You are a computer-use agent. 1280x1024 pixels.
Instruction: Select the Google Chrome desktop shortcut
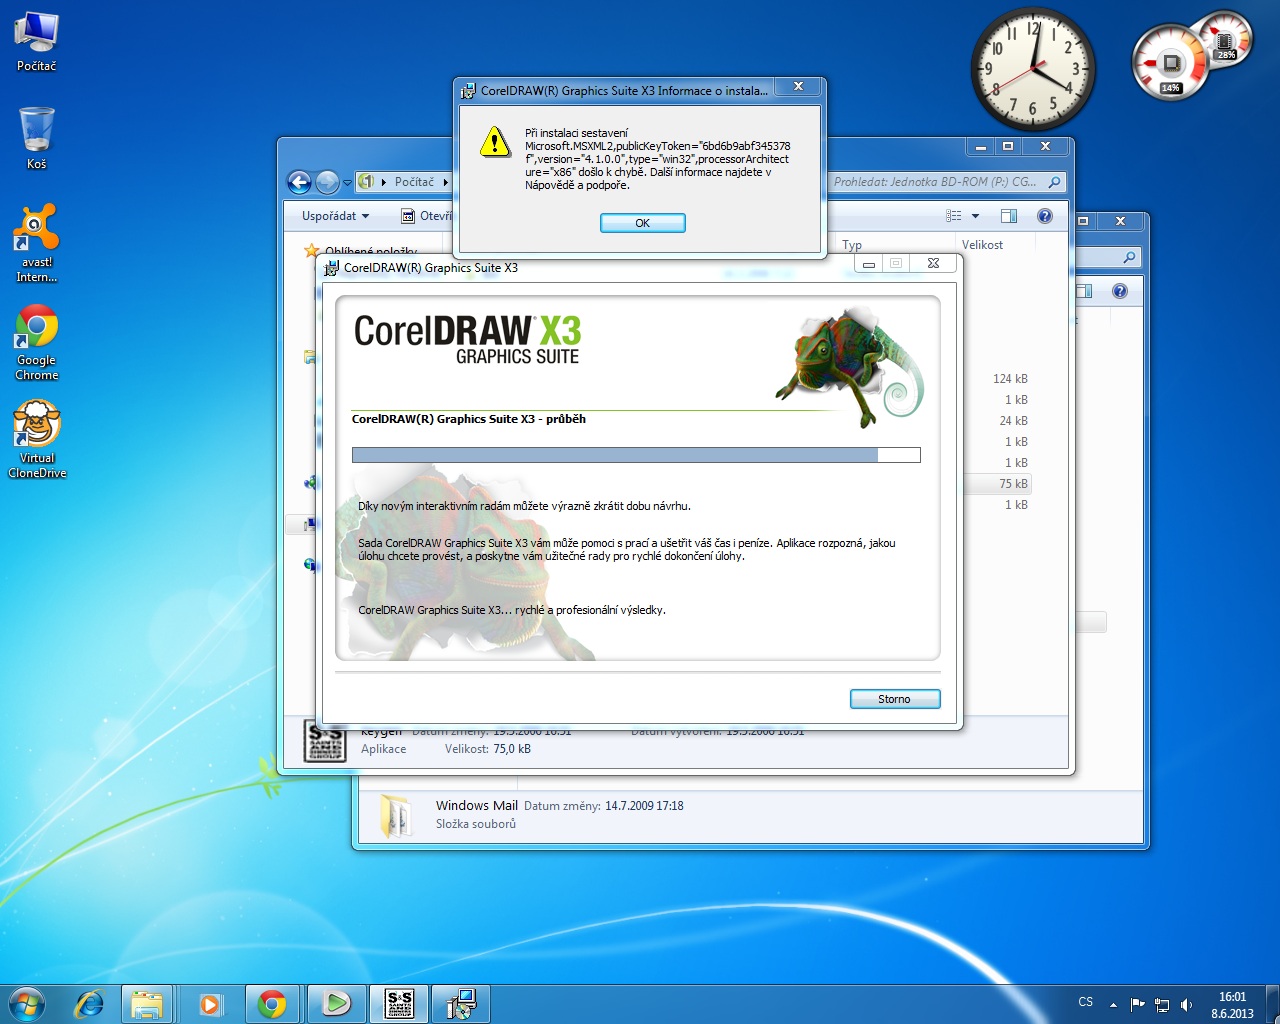coord(37,343)
